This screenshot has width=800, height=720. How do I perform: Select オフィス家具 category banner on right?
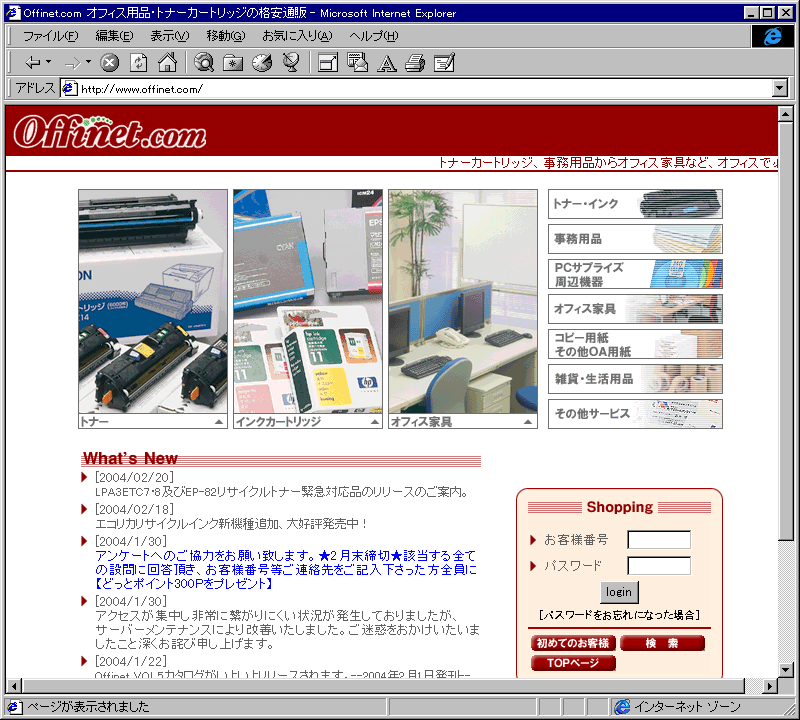(x=635, y=309)
